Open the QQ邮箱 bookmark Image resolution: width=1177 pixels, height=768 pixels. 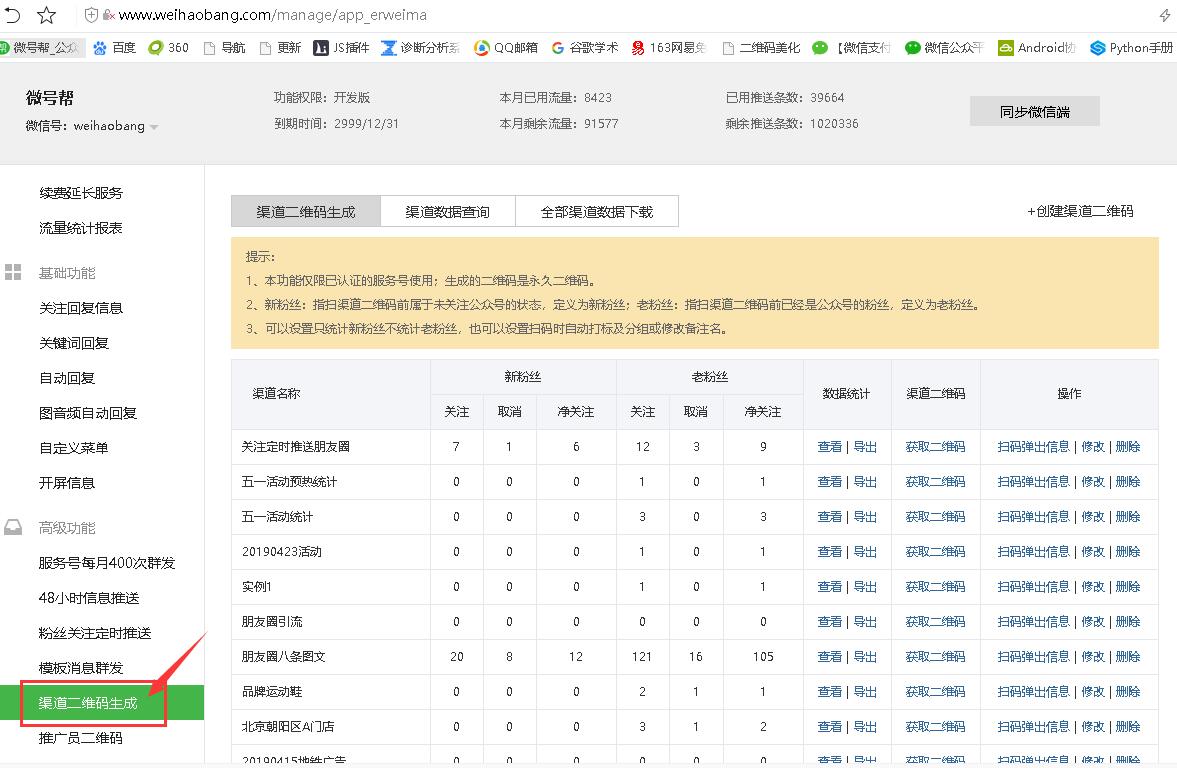[x=506, y=47]
